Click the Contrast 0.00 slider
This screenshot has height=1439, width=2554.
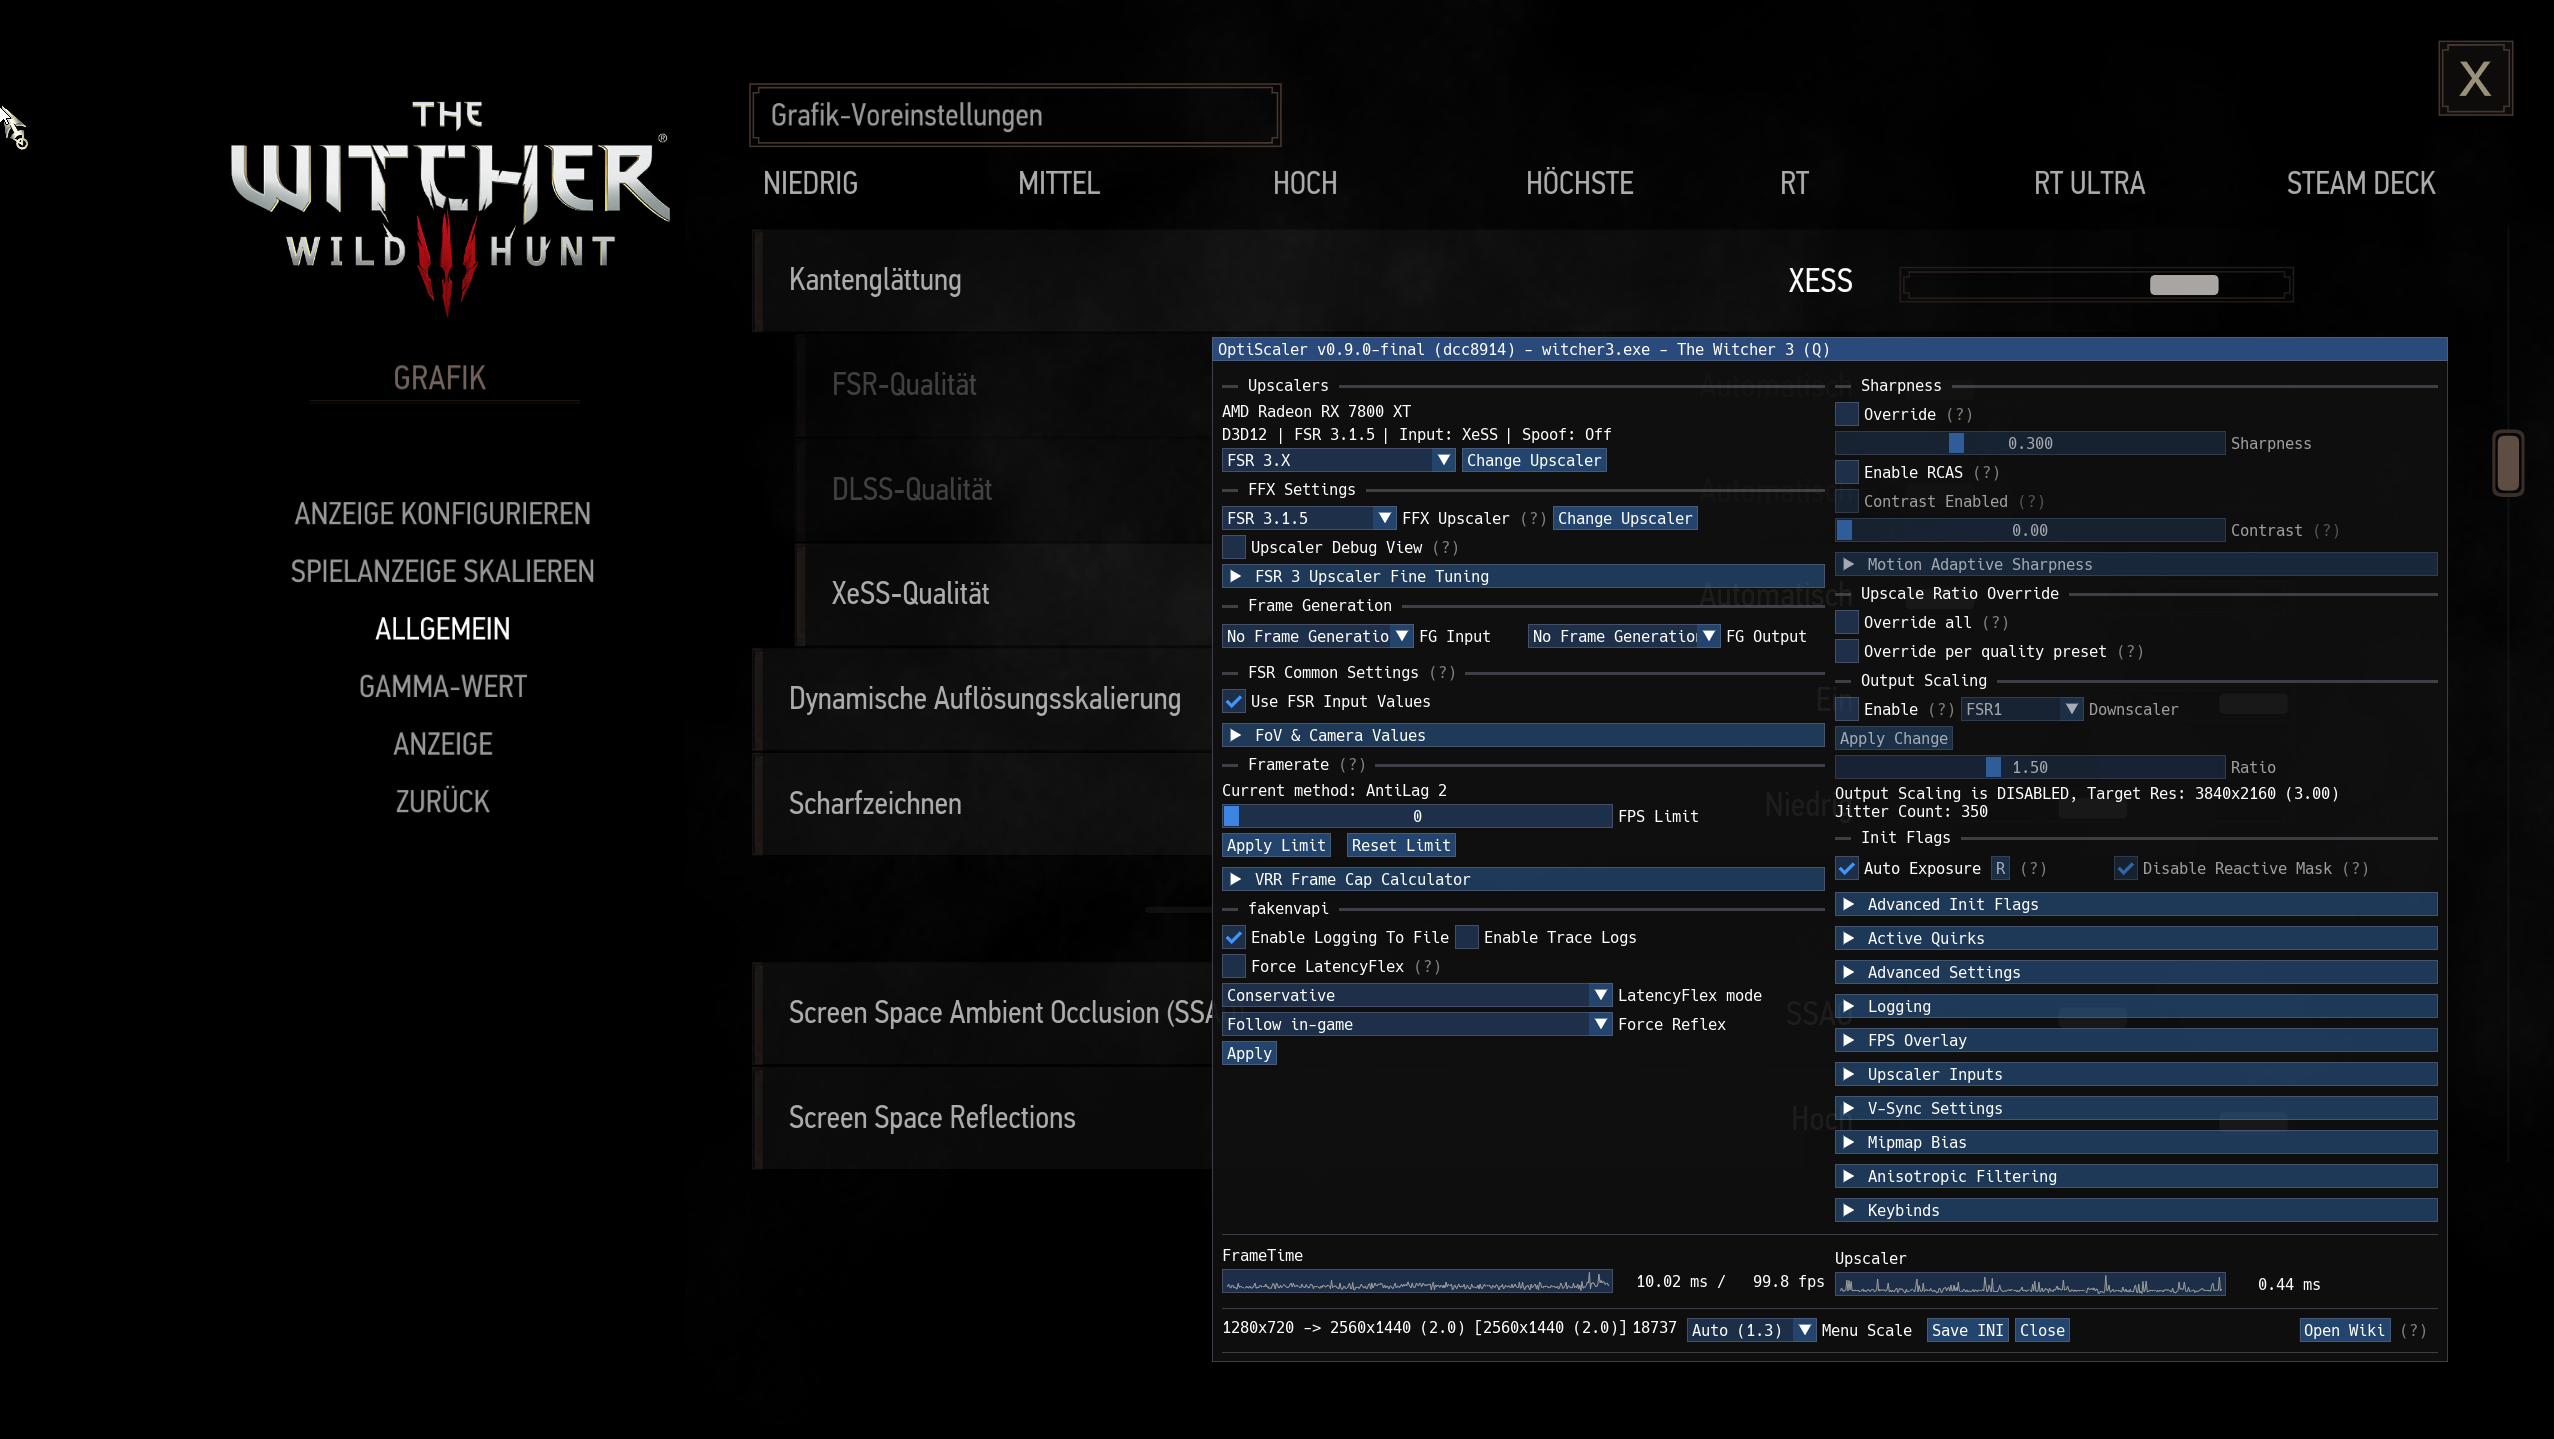[2030, 530]
